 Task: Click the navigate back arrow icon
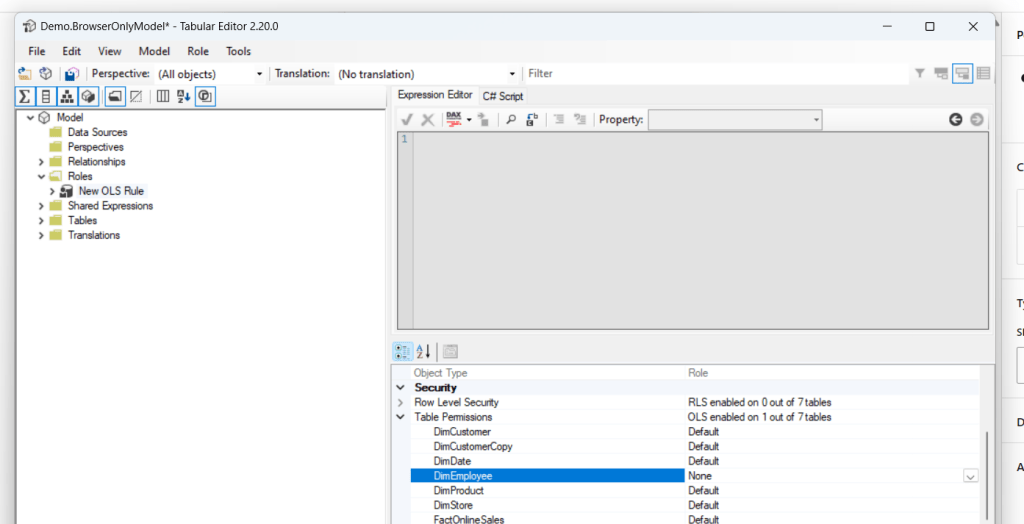point(955,120)
